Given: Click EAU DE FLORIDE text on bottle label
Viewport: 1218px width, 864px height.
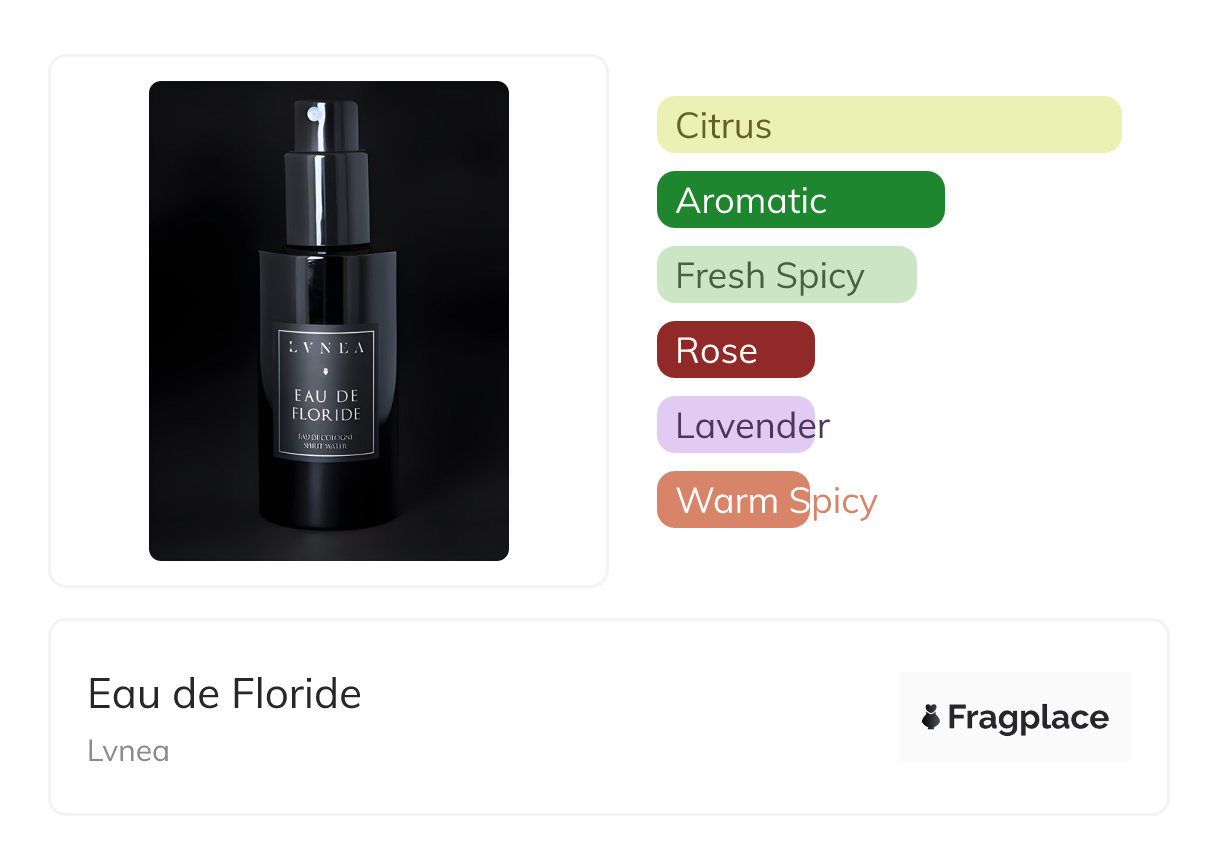Looking at the screenshot, I should click(326, 405).
